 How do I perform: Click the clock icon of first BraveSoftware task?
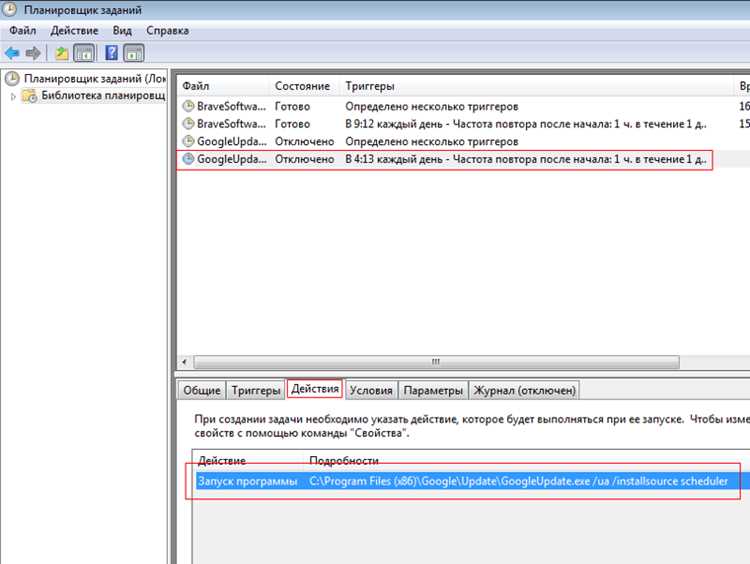(x=188, y=106)
